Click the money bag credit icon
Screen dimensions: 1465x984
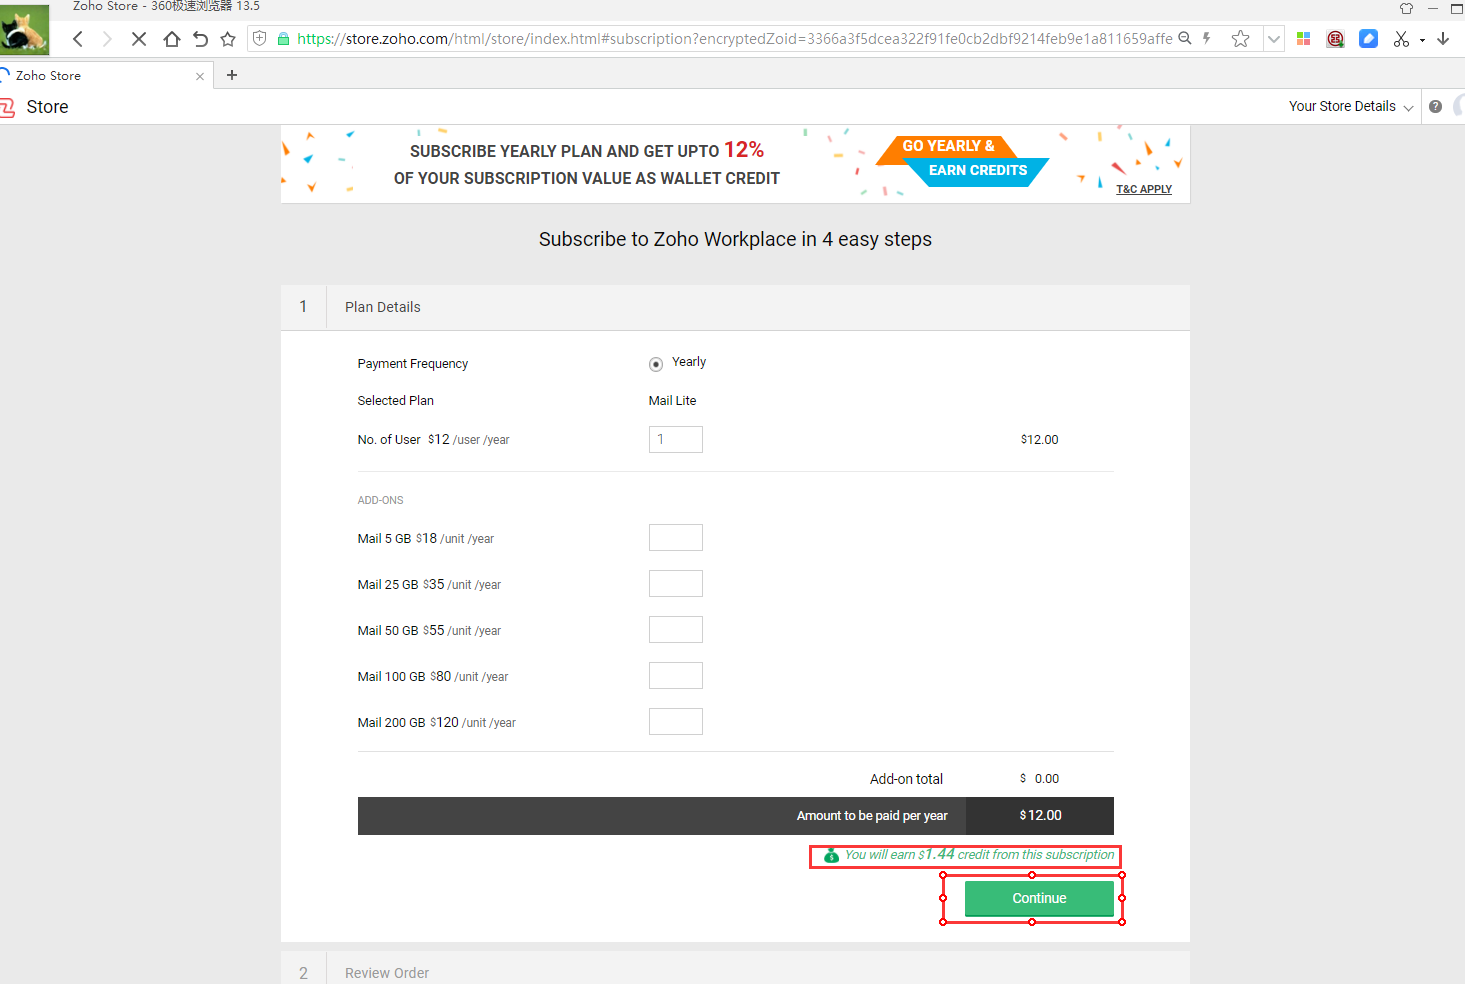click(x=831, y=855)
